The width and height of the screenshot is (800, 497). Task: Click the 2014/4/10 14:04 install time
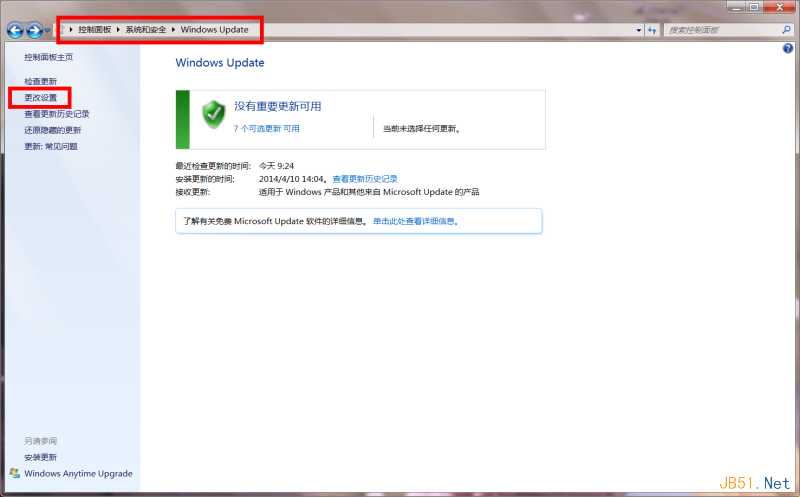(291, 179)
